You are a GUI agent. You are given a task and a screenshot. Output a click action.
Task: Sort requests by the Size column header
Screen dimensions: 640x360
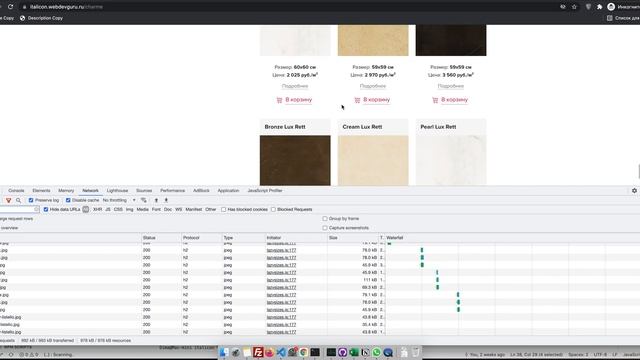coord(353,238)
